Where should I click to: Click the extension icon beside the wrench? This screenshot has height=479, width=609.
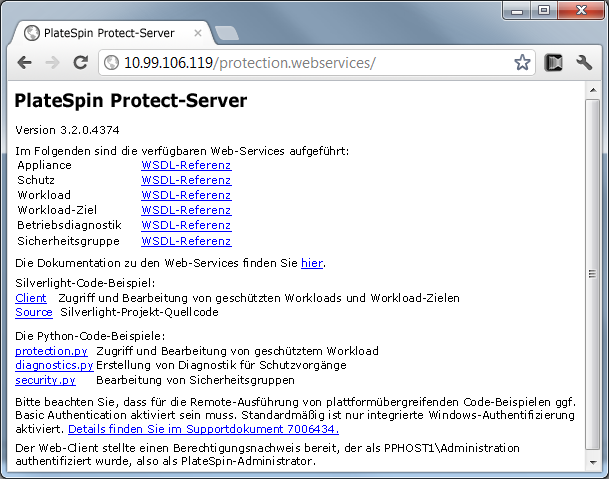tap(553, 63)
